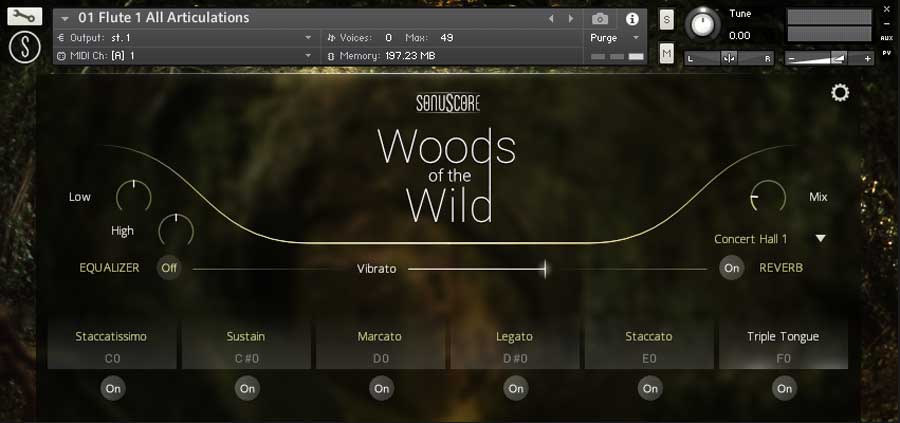
Task: Click the F0 keyswitch label
Action: pos(783,359)
